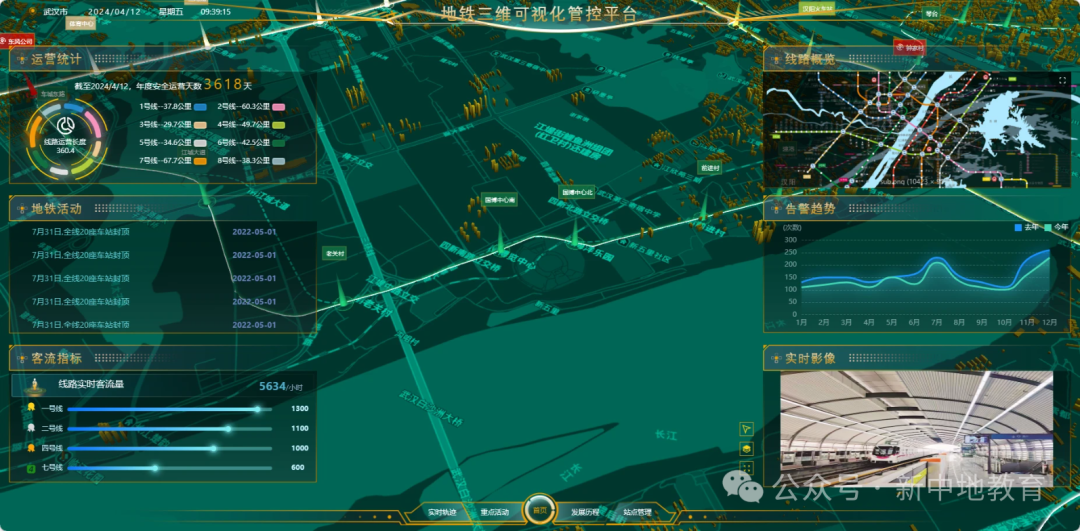Click the 运营统计 panel header icon
This screenshot has height=531, width=1080.
(20, 60)
